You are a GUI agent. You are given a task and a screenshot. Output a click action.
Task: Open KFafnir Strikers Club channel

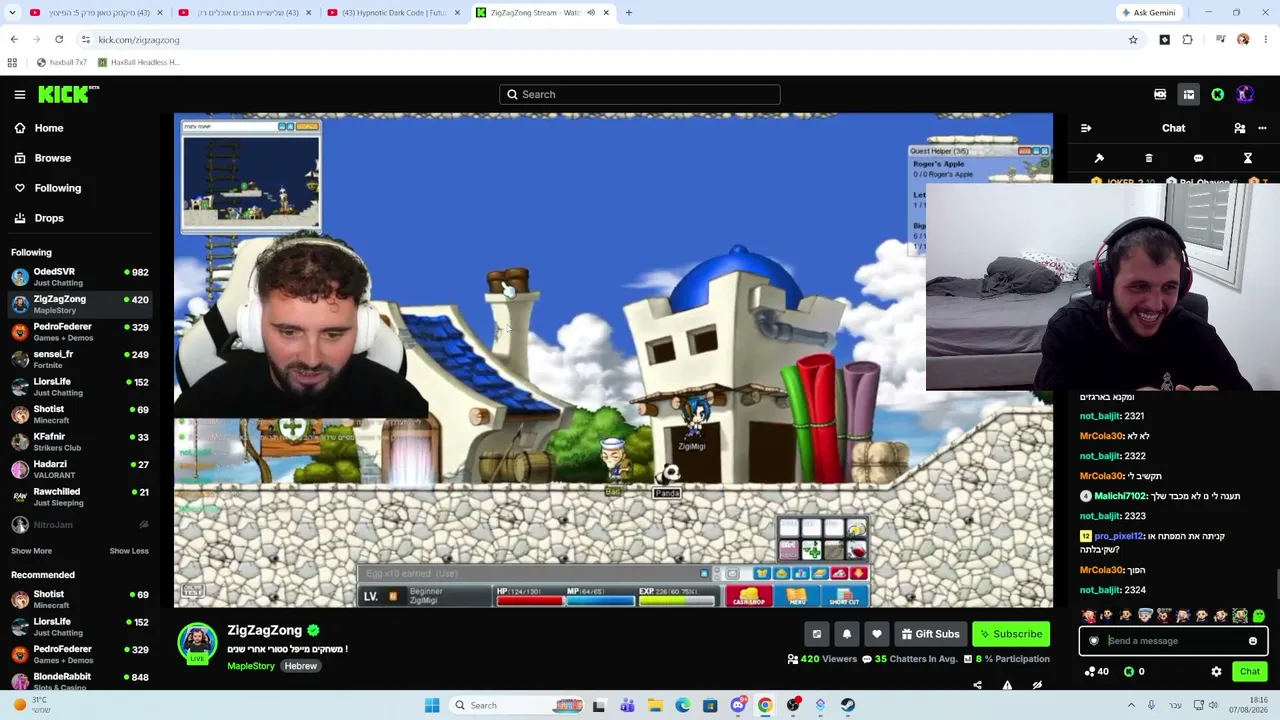tap(80, 442)
